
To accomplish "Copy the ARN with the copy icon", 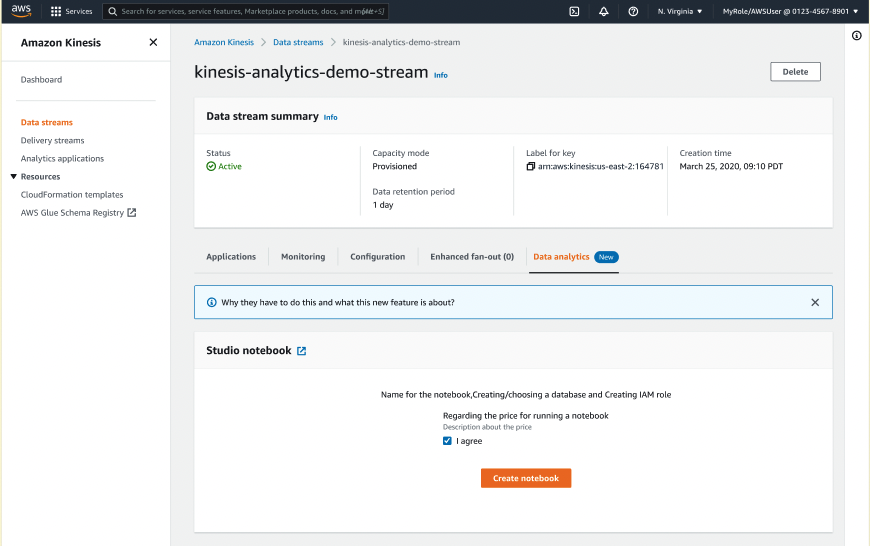I will pyautogui.click(x=530, y=166).
